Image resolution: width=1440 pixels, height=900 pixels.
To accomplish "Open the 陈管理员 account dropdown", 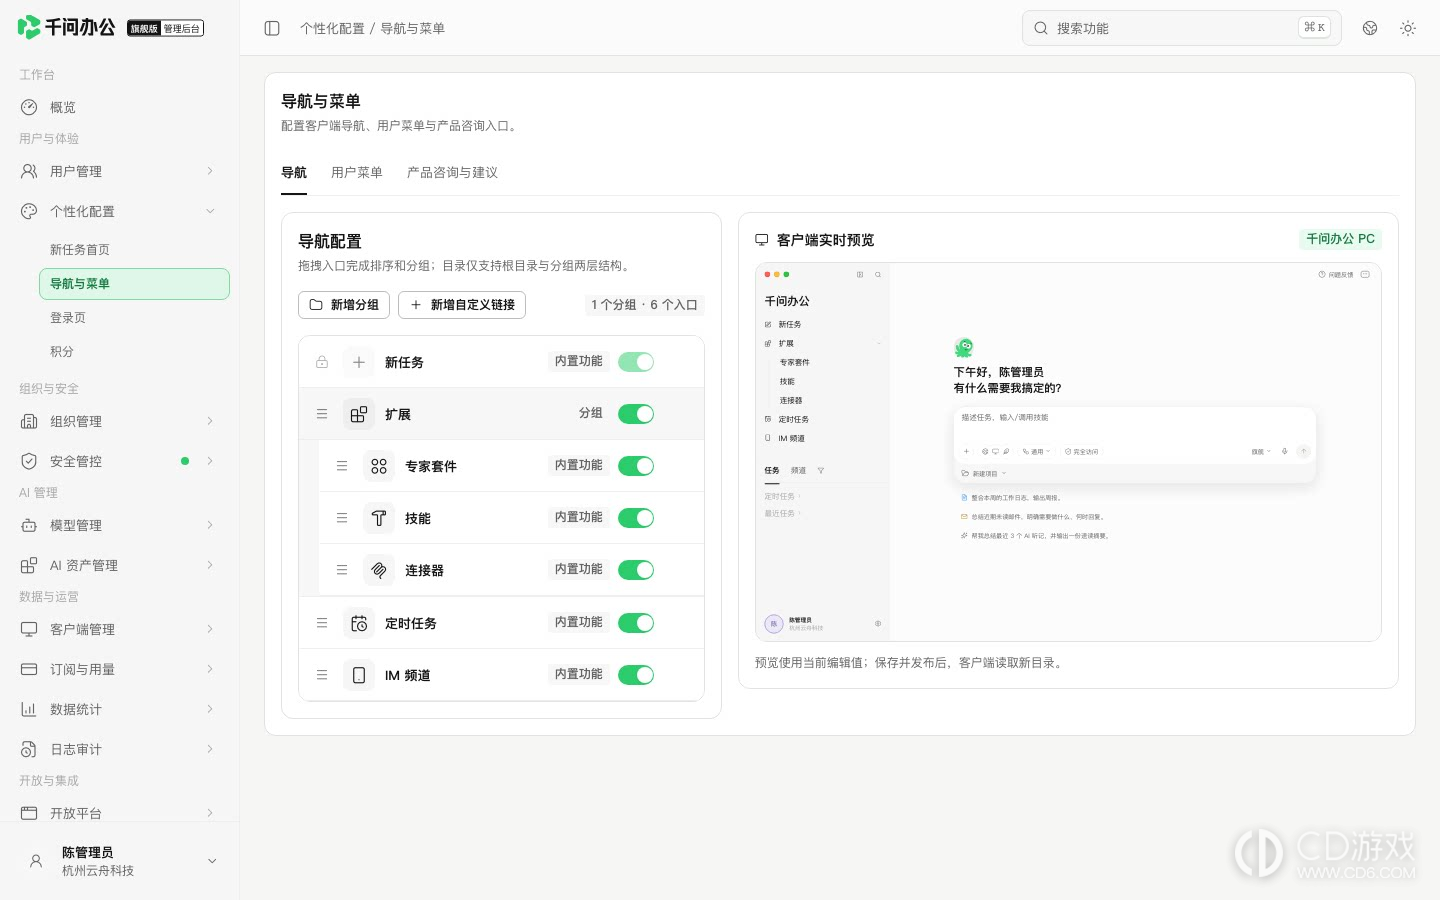I will coord(119,861).
